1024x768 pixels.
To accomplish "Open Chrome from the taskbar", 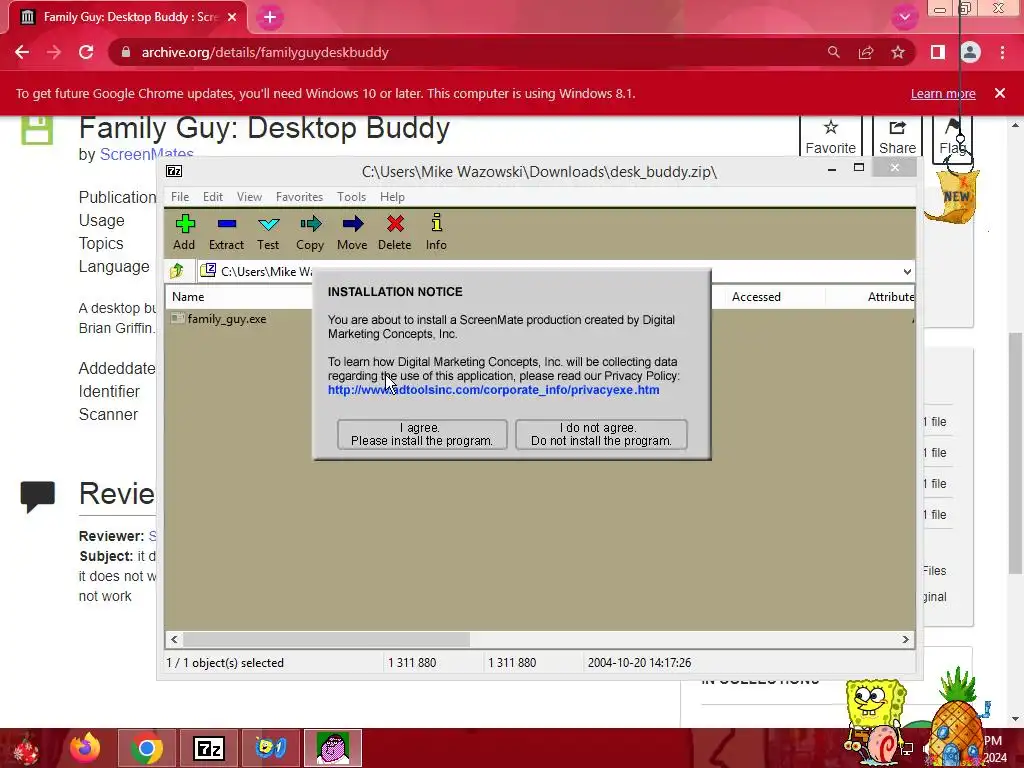I will [x=146, y=748].
